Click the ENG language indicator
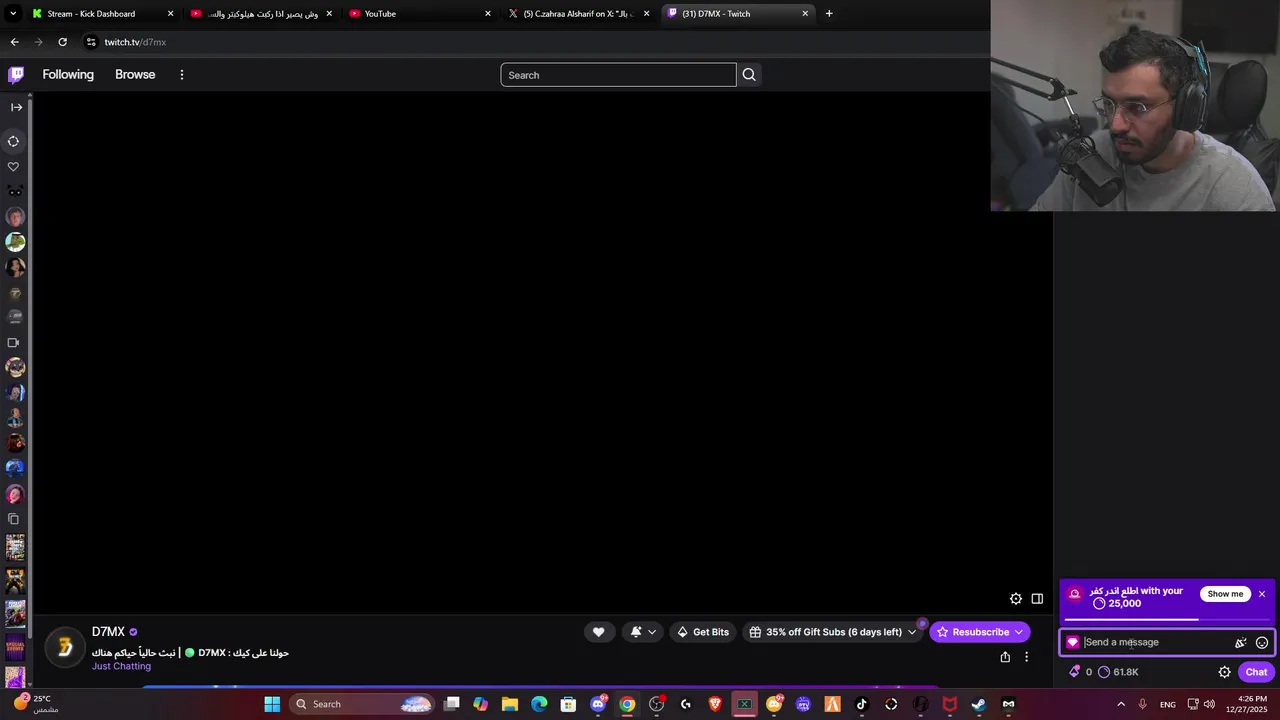 click(1167, 704)
